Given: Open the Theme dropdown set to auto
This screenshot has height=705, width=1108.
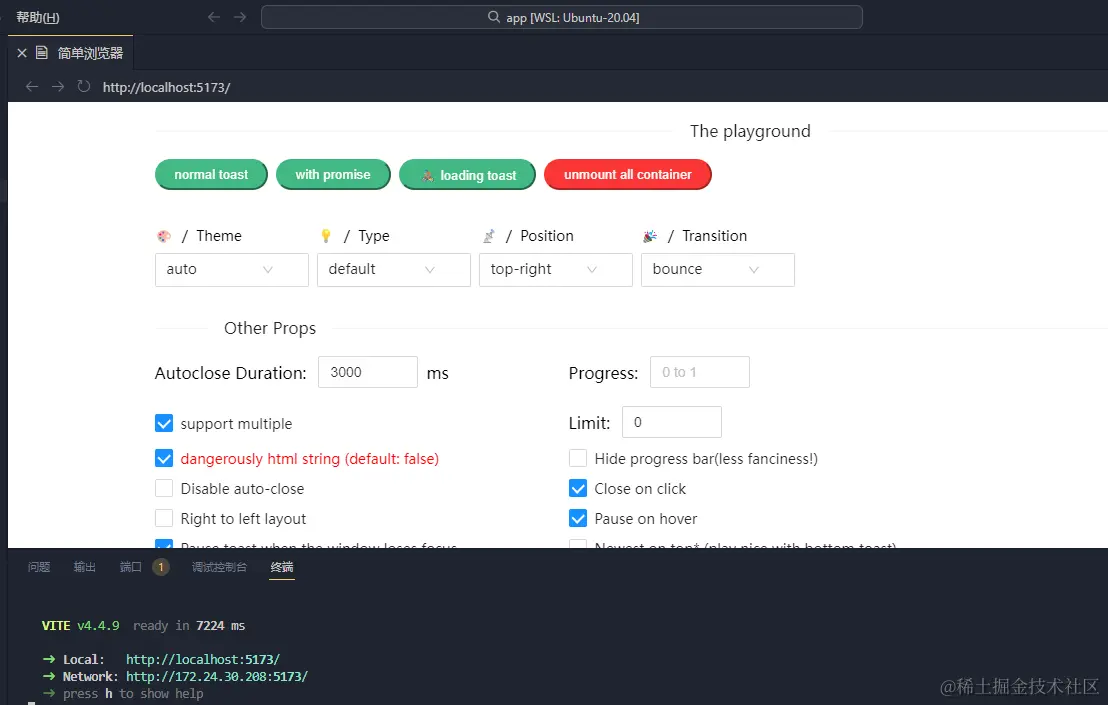Looking at the screenshot, I should coord(232,270).
